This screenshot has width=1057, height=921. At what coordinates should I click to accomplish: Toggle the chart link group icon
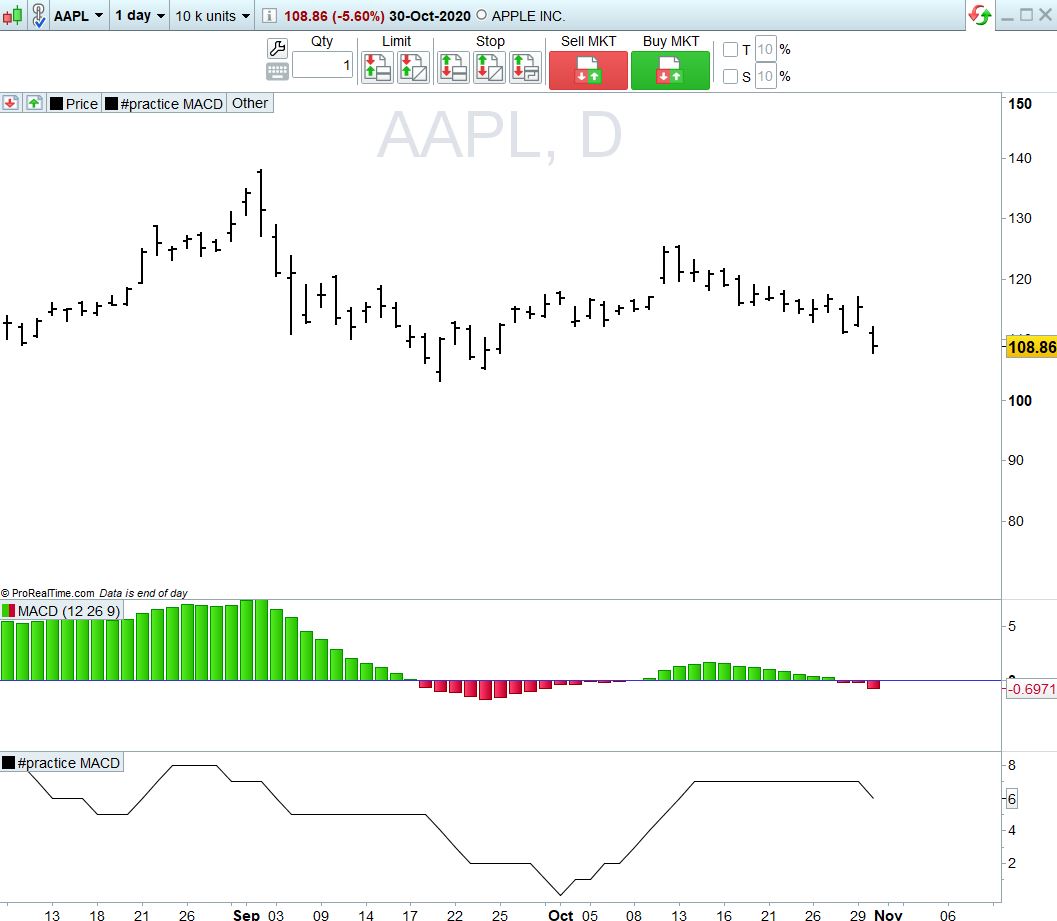coord(38,15)
